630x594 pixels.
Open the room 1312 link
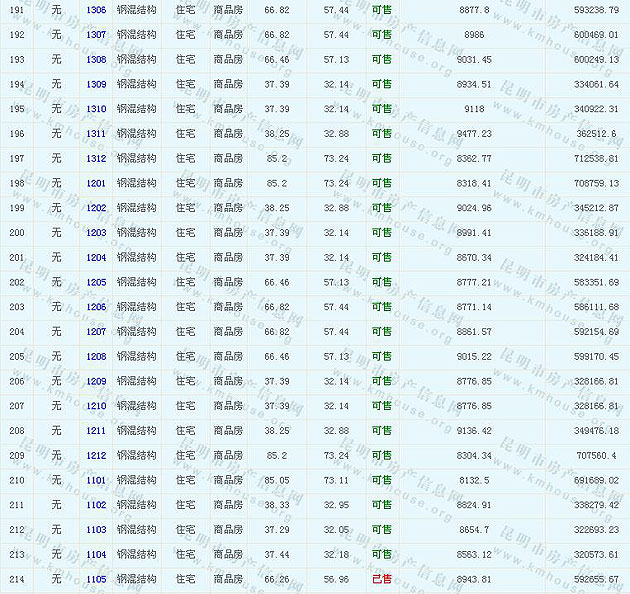tap(96, 158)
